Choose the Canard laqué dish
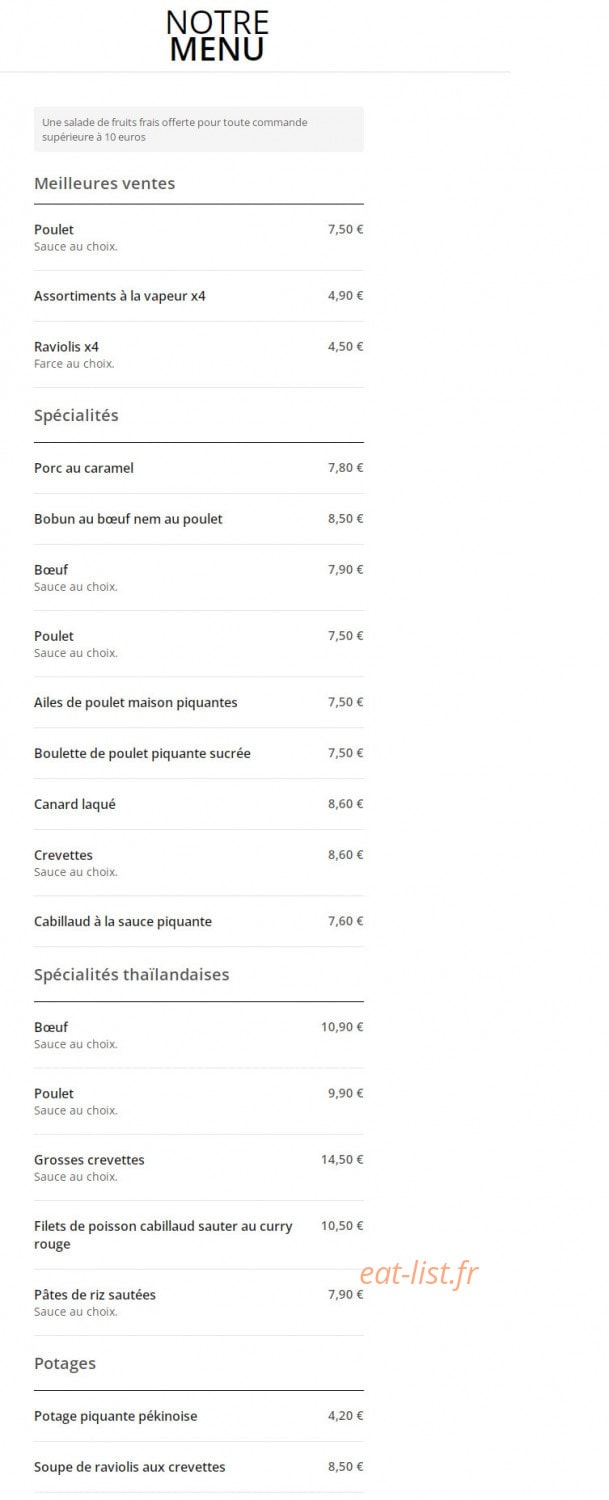 [x=198, y=804]
